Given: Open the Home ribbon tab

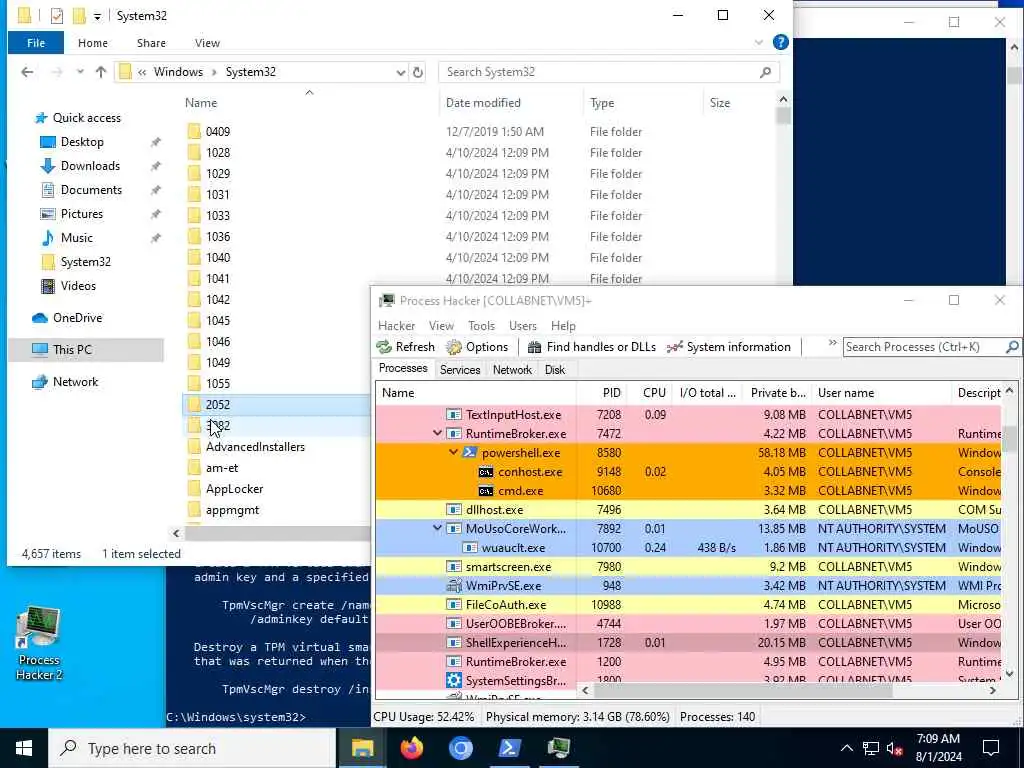Looking at the screenshot, I should pos(93,42).
